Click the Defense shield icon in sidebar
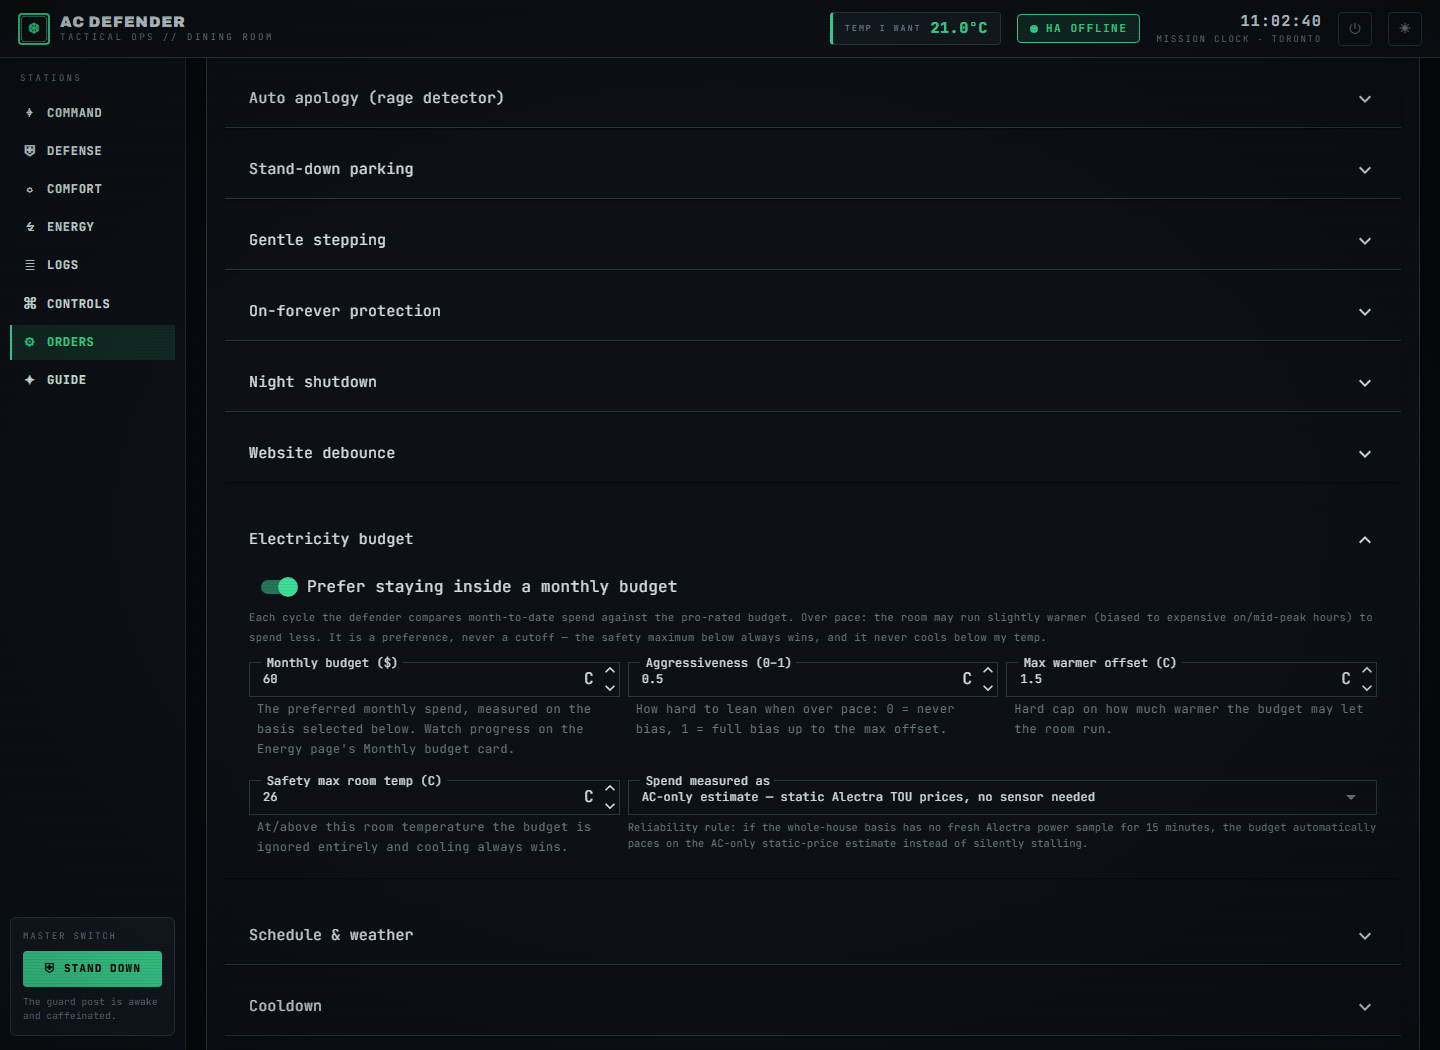Image resolution: width=1440 pixels, height=1050 pixels. pos(30,151)
